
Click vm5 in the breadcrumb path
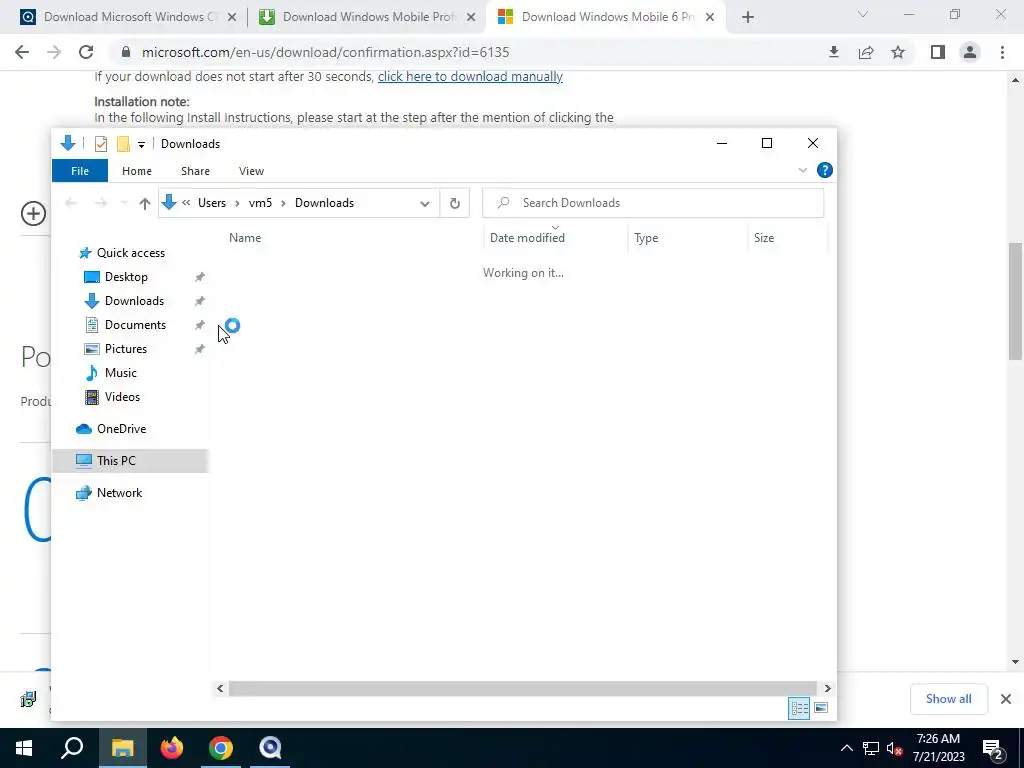point(260,203)
